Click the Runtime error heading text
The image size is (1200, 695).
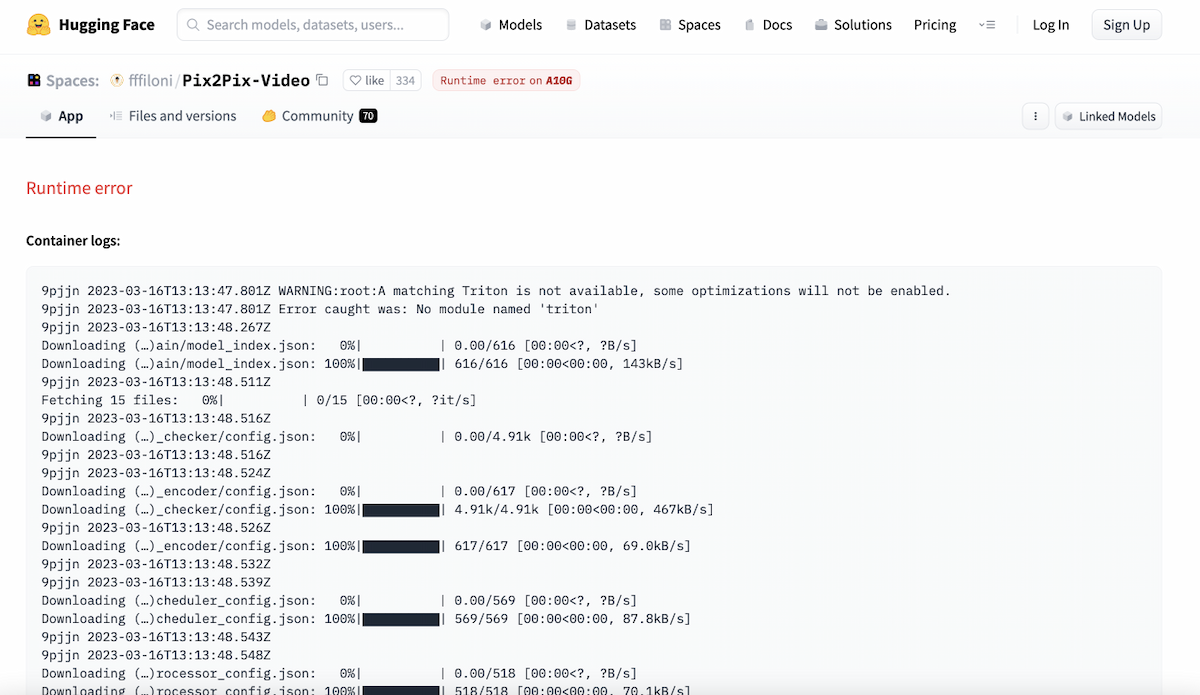(79, 188)
